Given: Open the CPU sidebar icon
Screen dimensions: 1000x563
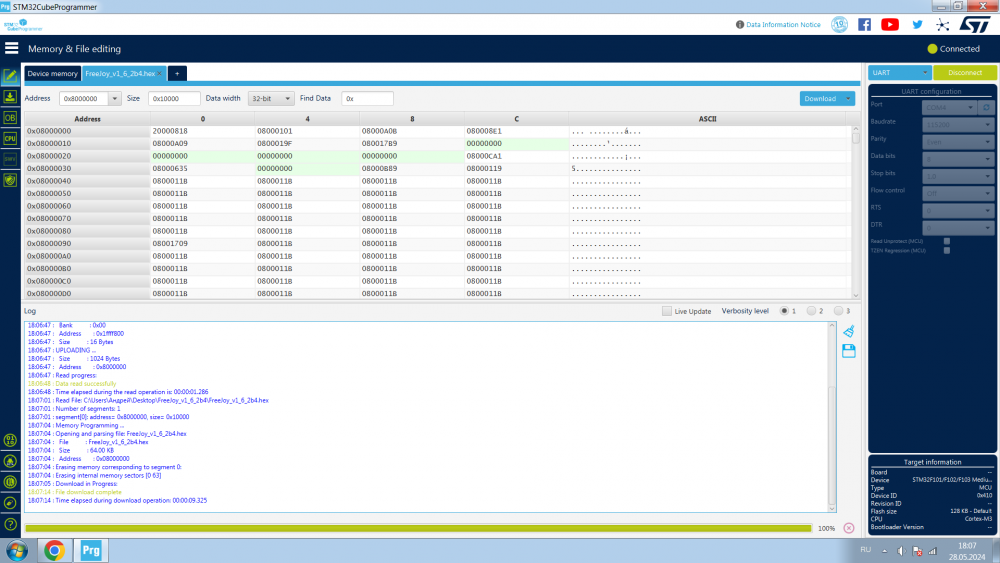Looking at the screenshot, I should pyautogui.click(x=10, y=138).
